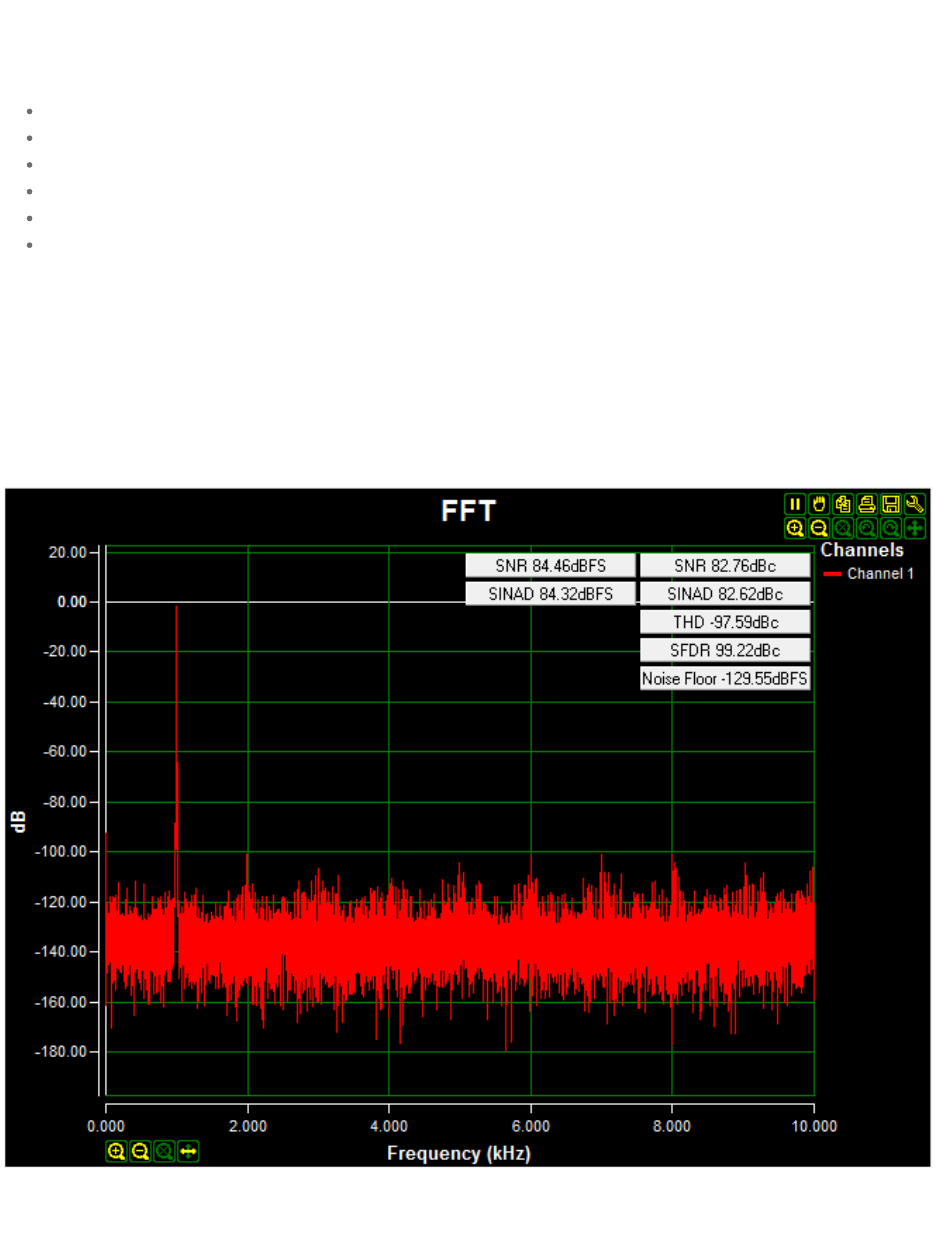Toggle Channel 1 in the legend
The height and width of the screenshot is (1260, 936).
[880, 574]
